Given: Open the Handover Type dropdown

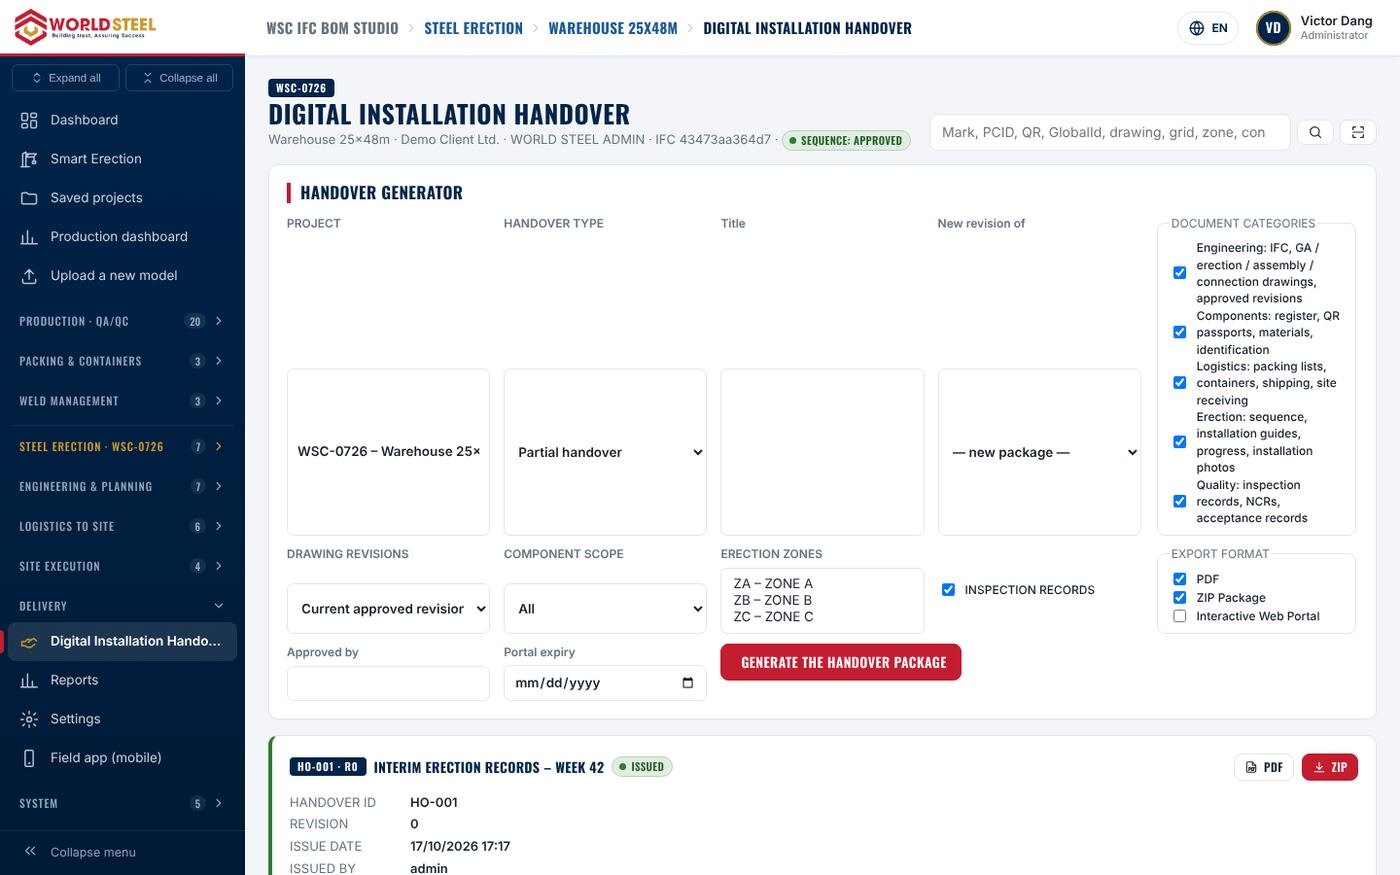Looking at the screenshot, I should tap(605, 452).
